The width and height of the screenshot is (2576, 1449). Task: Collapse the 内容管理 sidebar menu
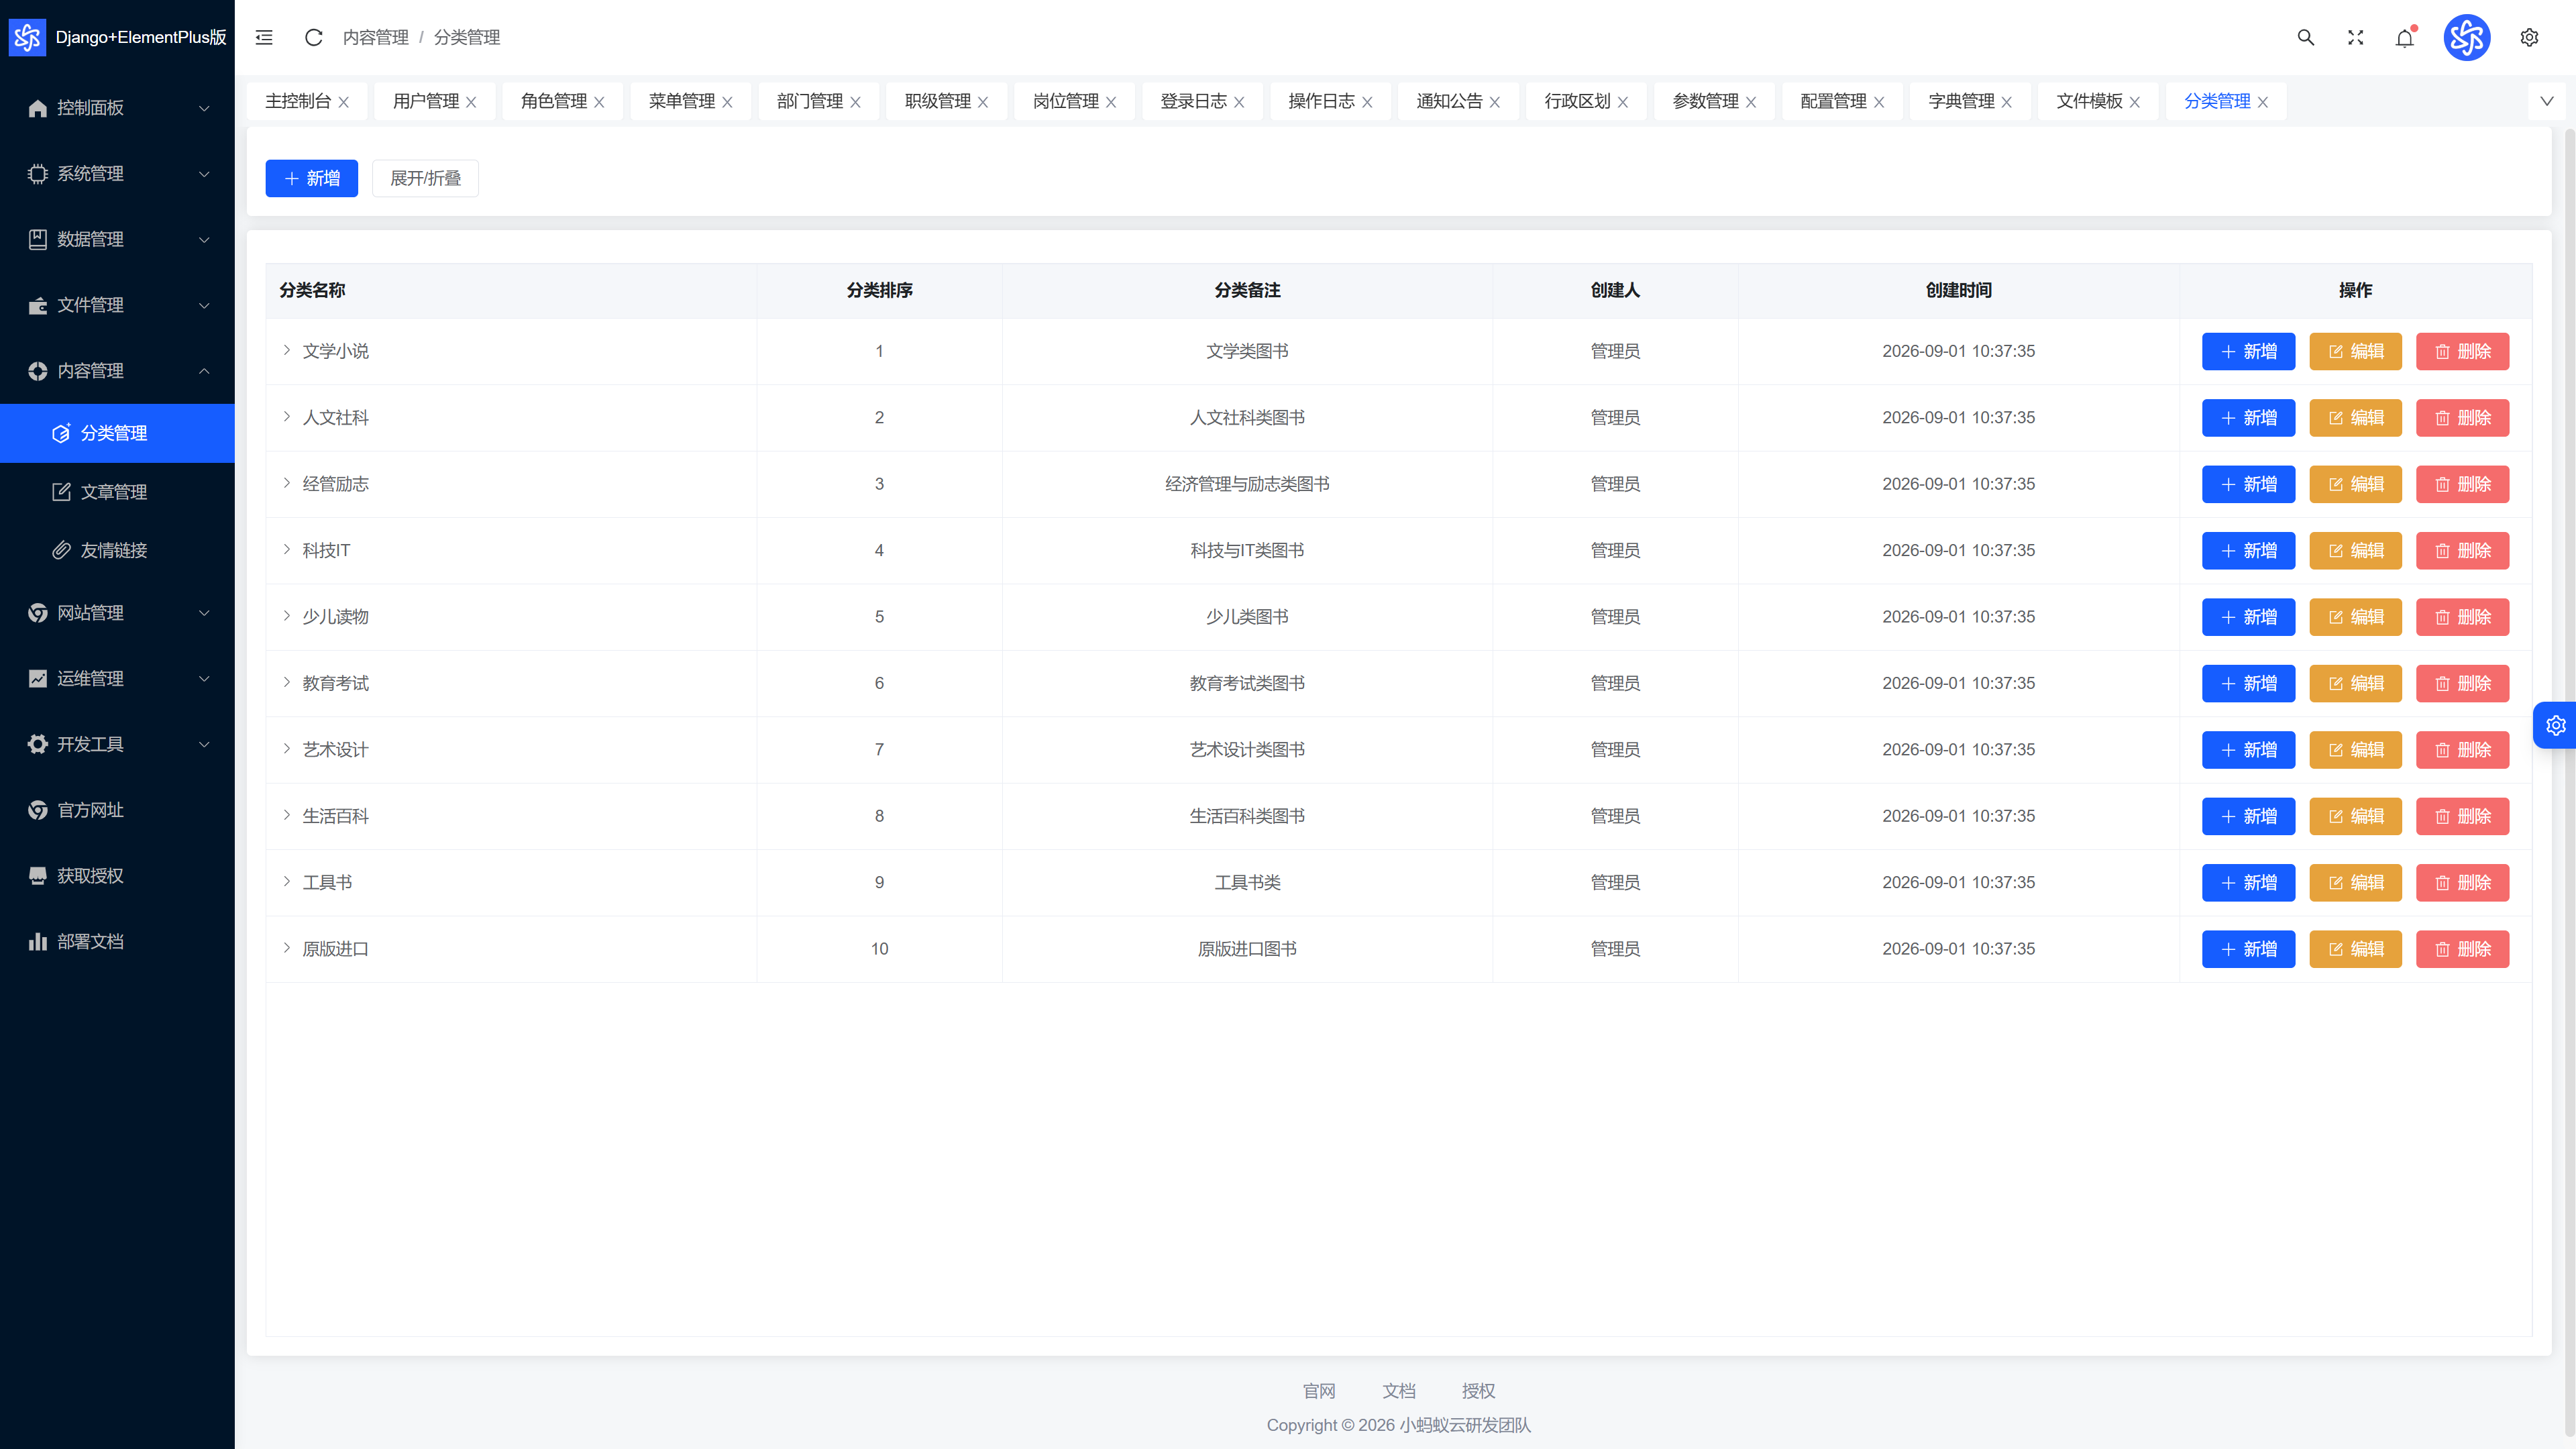pos(117,371)
